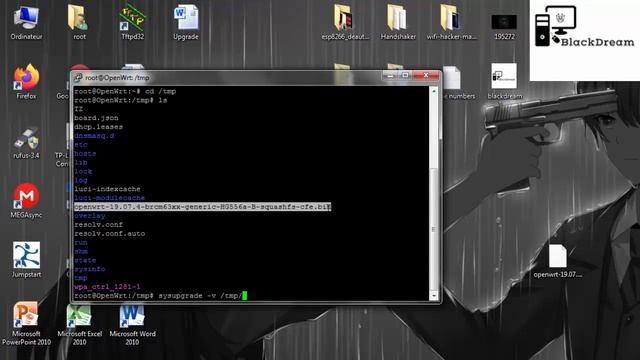Click the PuTTY icon in terminal title bar
The image size is (640, 360).
[x=78, y=77]
